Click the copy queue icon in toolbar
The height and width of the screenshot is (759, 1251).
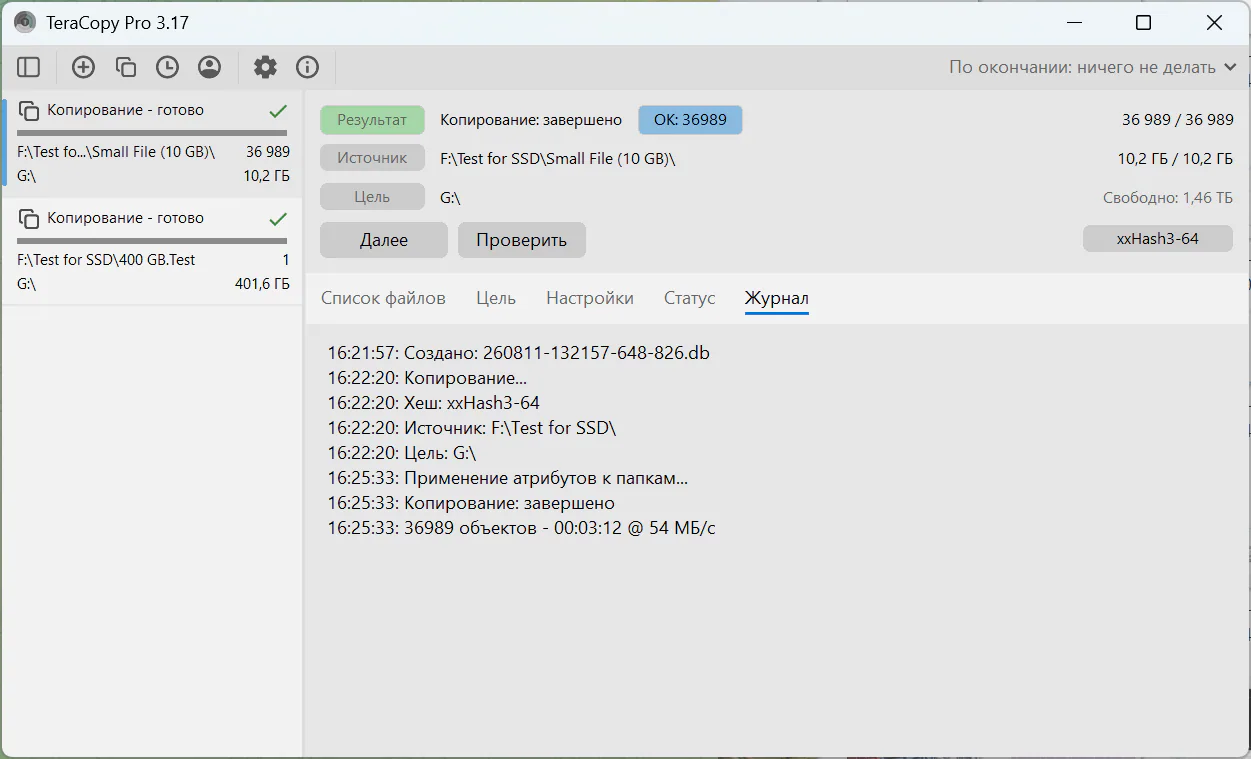[x=125, y=67]
